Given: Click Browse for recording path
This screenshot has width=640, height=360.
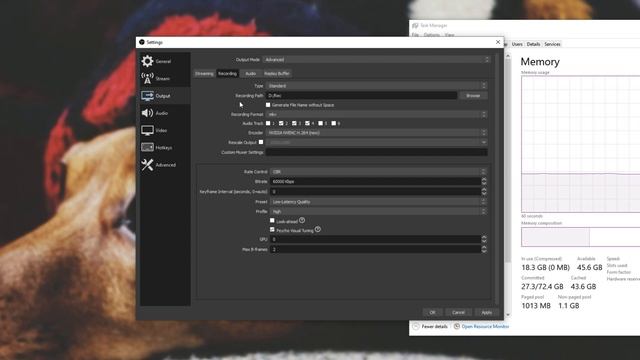Looking at the screenshot, I should click(x=473, y=96).
